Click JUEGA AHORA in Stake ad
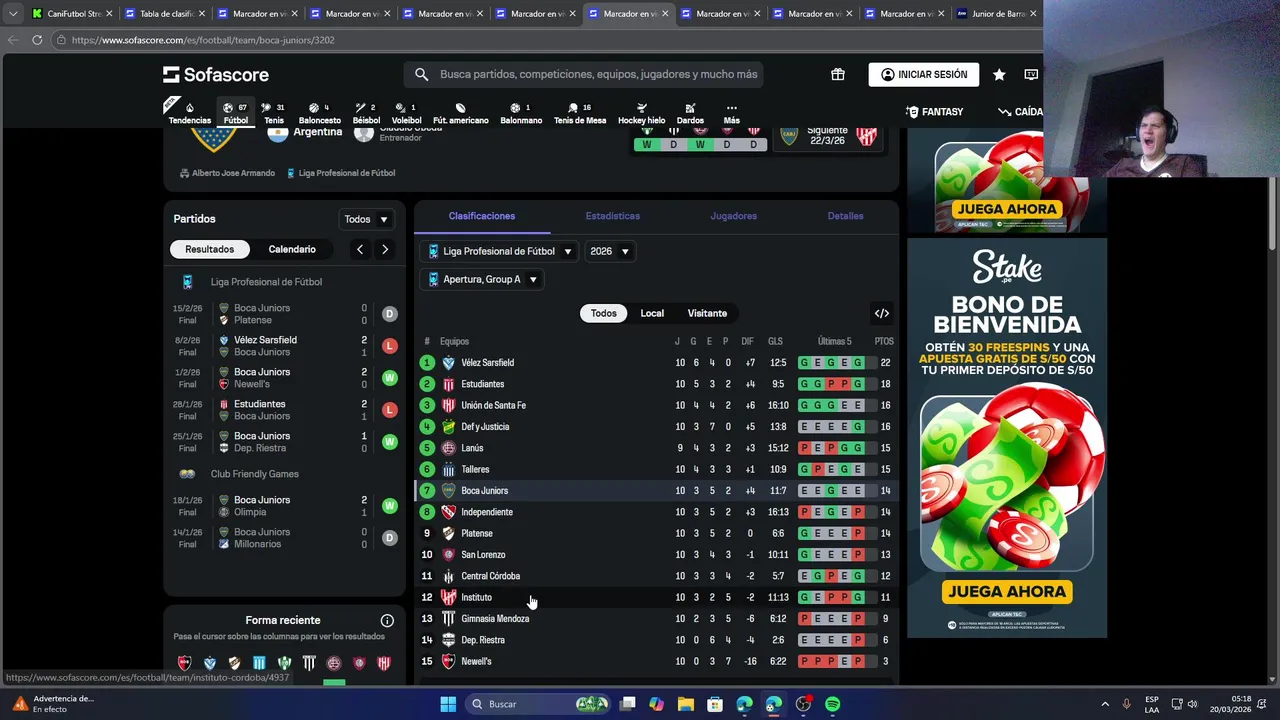The image size is (1280, 720). coord(1007,592)
